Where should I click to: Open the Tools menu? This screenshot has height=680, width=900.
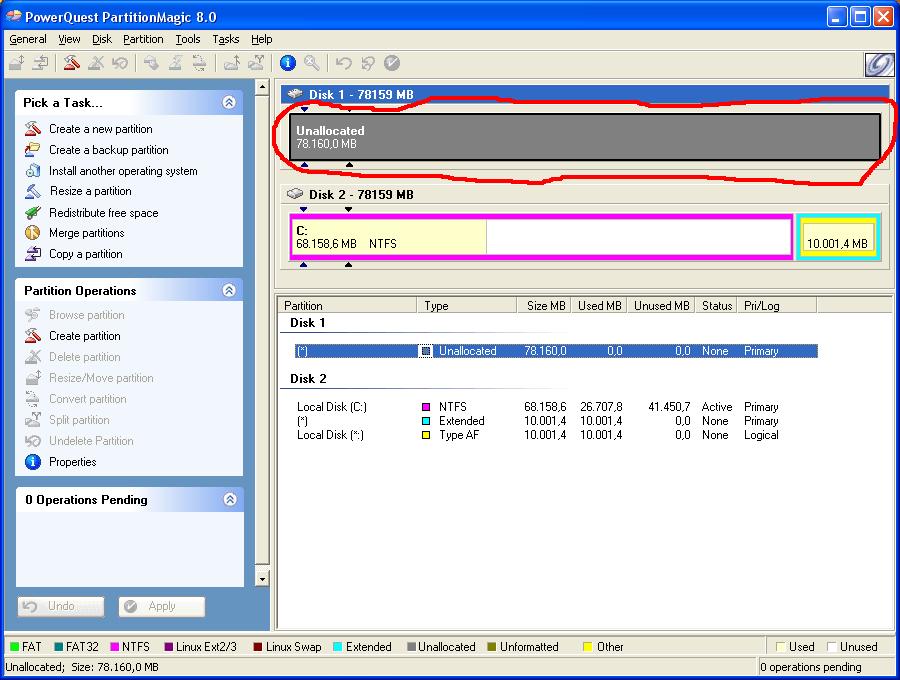188,39
